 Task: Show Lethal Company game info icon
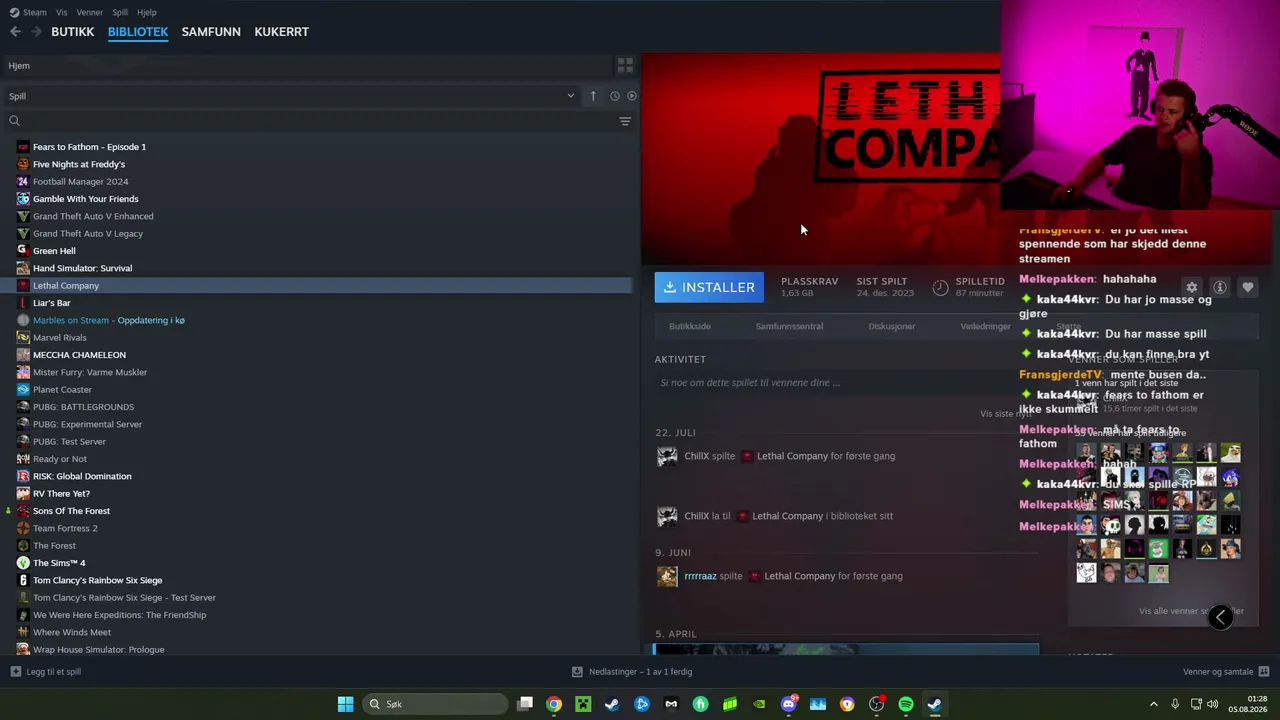[1219, 287]
